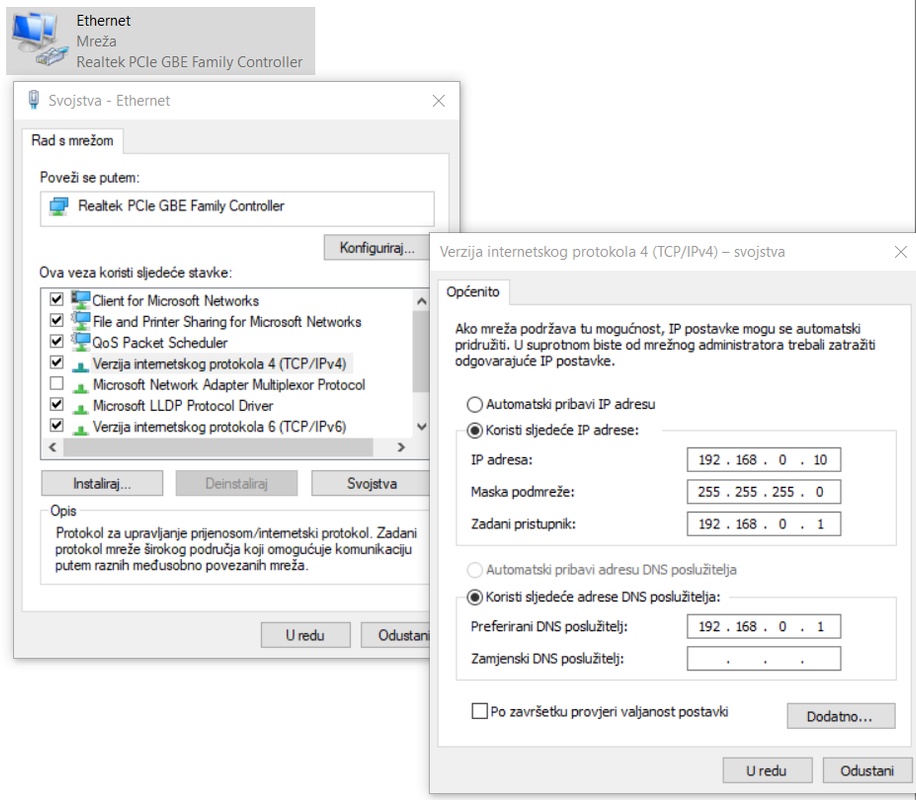Open the Općenito tab
The width and height of the screenshot is (916, 800).
pyautogui.click(x=473, y=292)
